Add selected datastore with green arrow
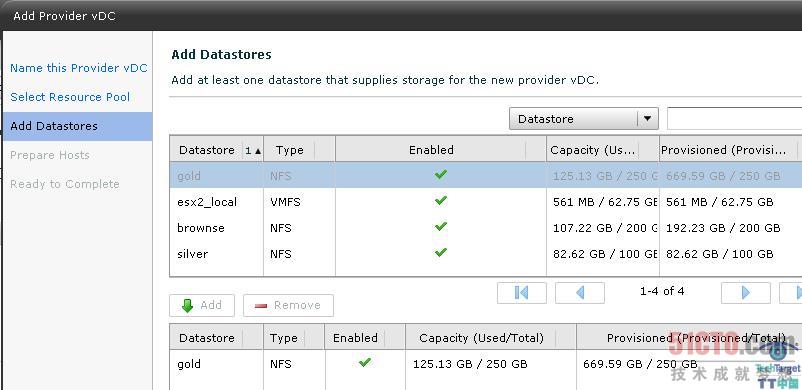This screenshot has height=390, width=802. tap(202, 306)
